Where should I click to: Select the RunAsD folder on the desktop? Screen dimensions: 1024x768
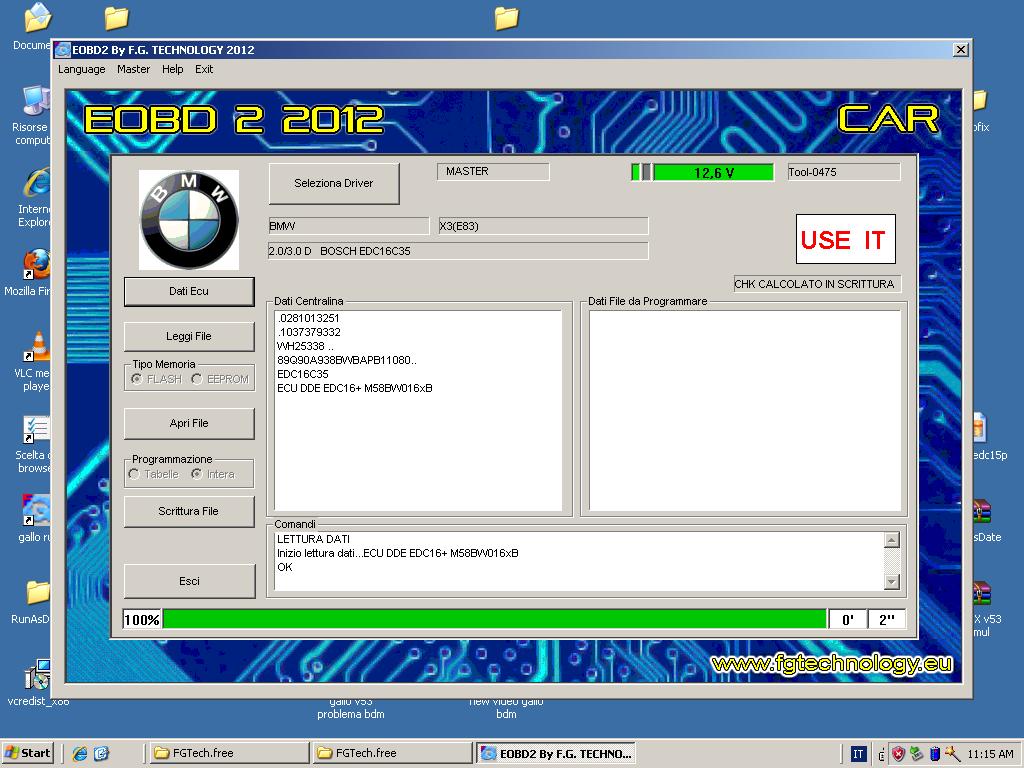click(38, 593)
